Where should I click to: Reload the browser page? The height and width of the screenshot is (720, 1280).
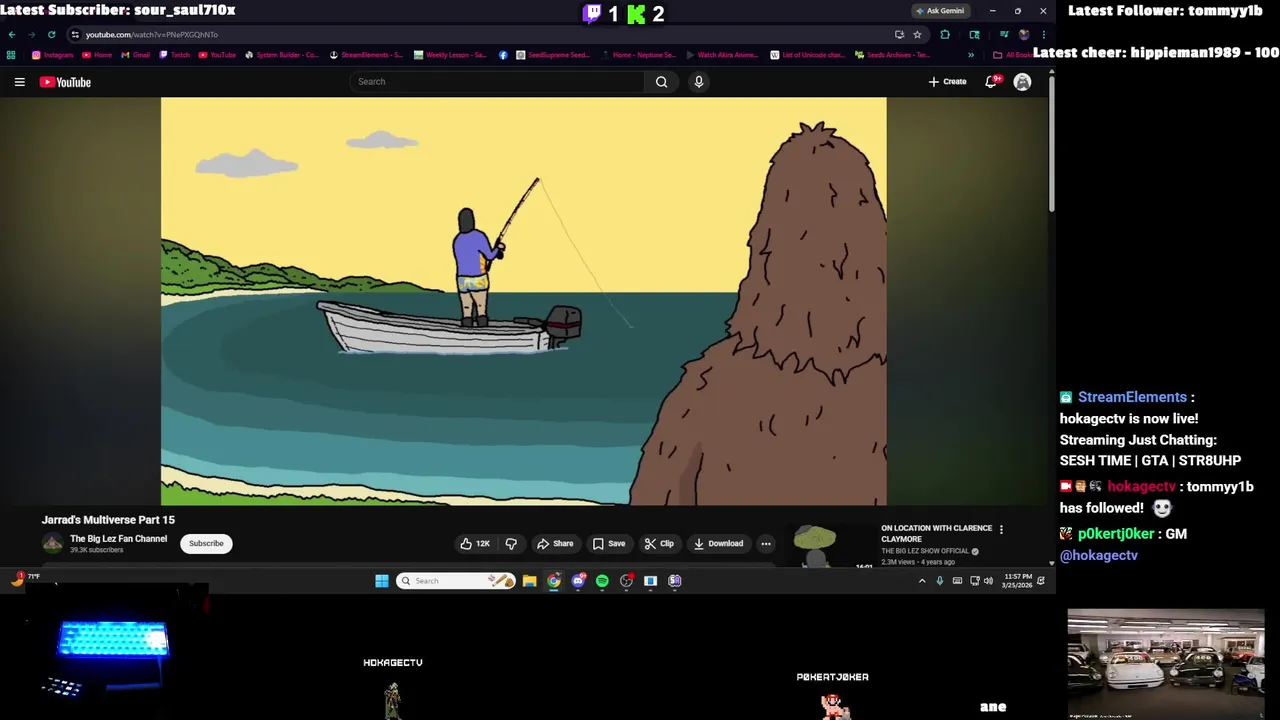[x=51, y=34]
